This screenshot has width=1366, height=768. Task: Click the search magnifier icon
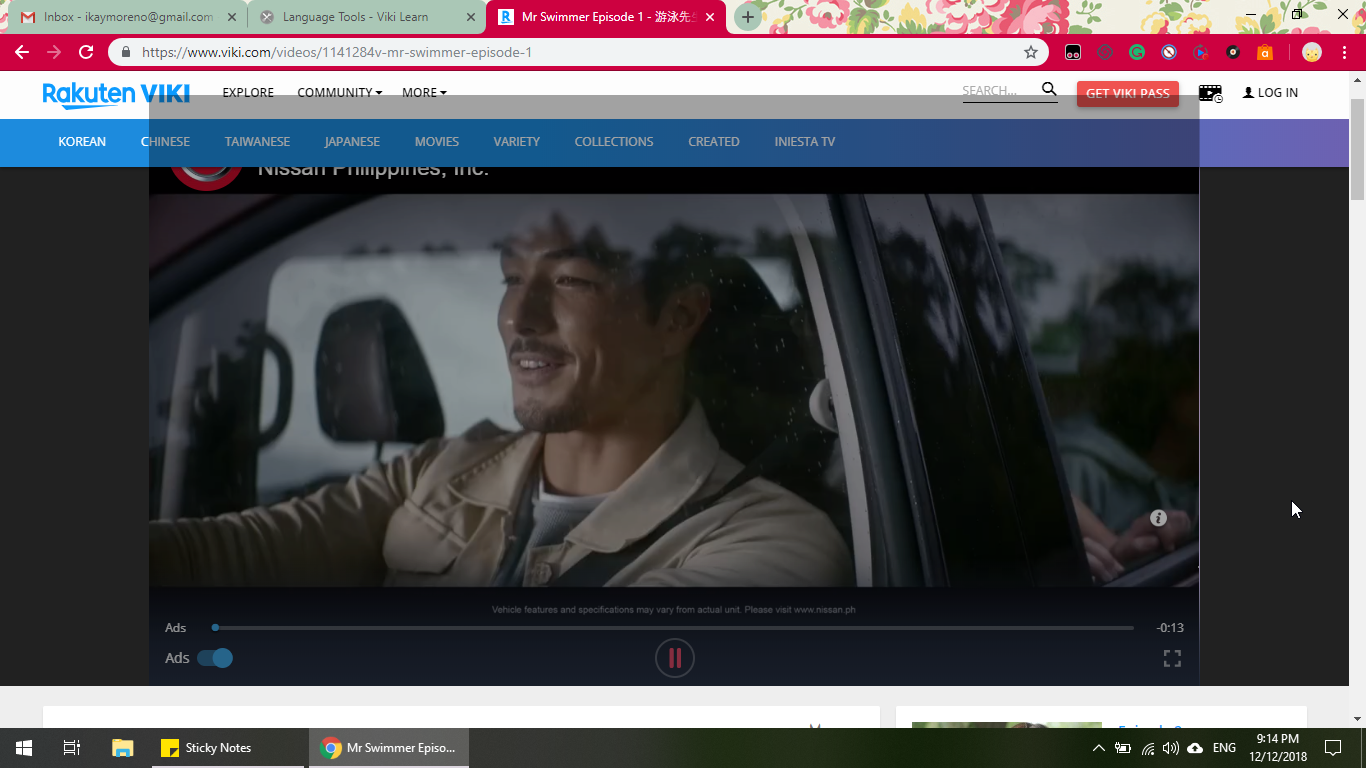(1049, 90)
